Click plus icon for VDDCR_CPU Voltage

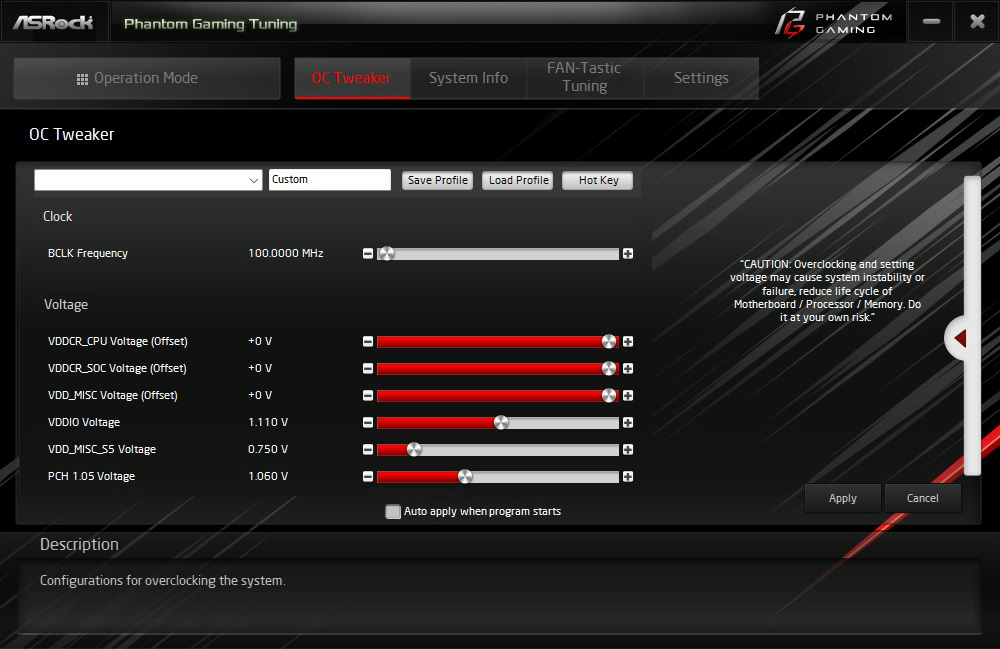[x=628, y=342]
